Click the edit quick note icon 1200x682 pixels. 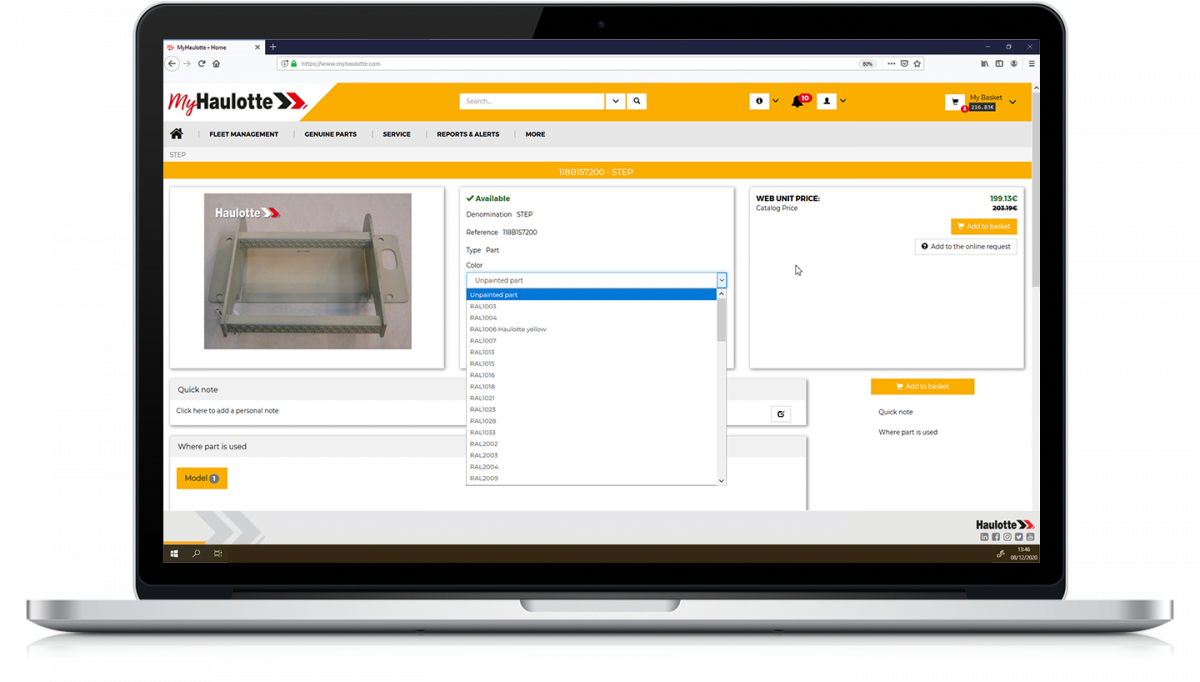coord(781,413)
